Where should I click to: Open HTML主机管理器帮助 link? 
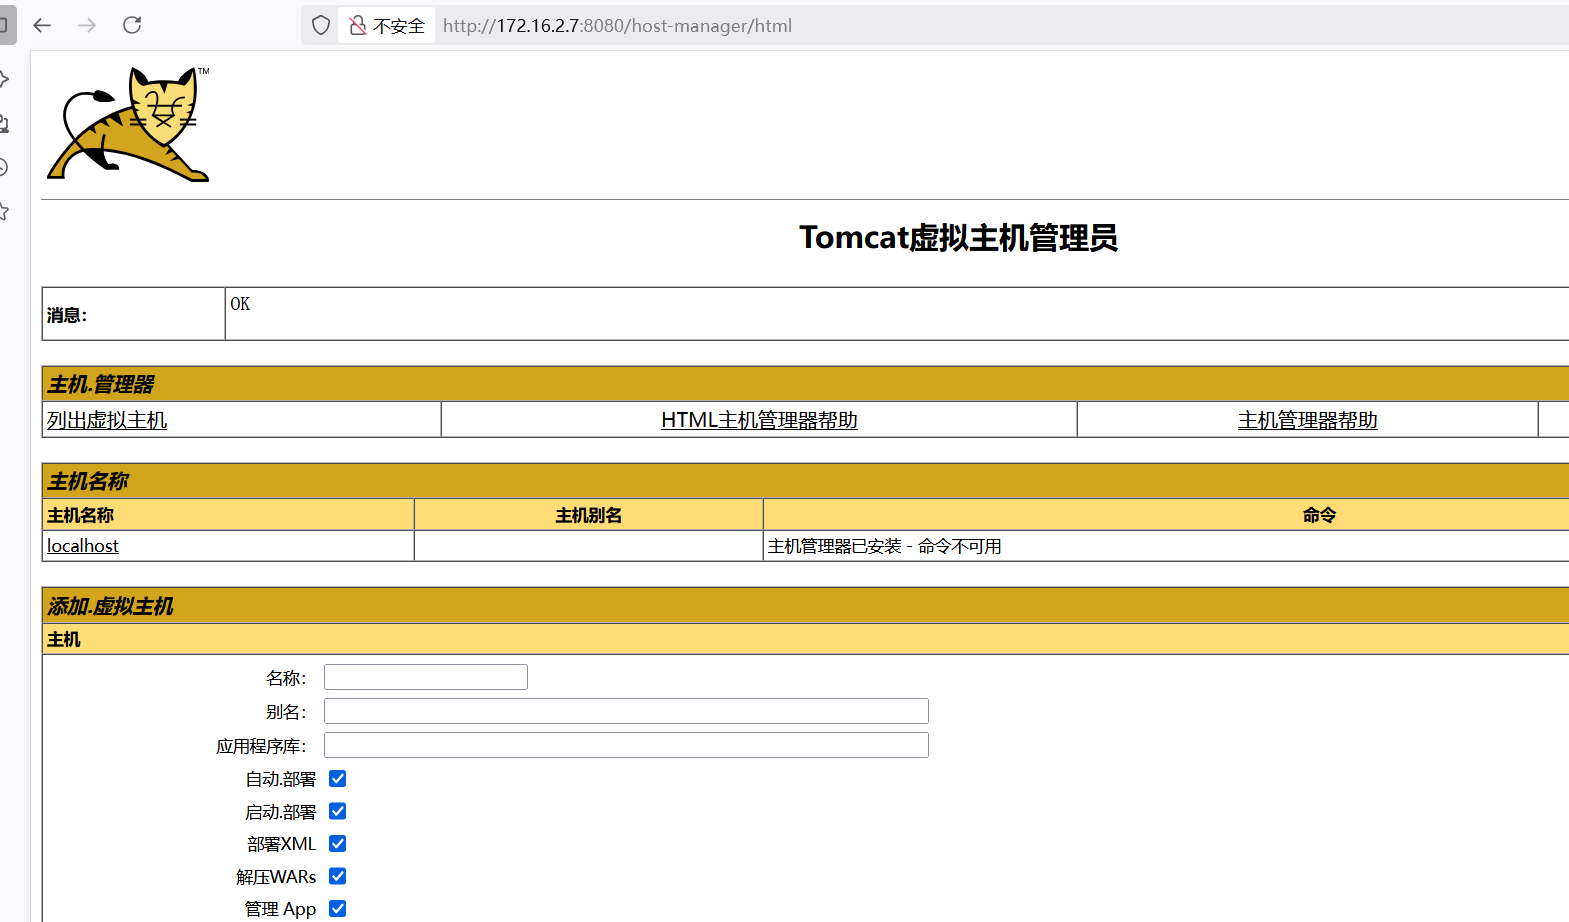(x=759, y=420)
